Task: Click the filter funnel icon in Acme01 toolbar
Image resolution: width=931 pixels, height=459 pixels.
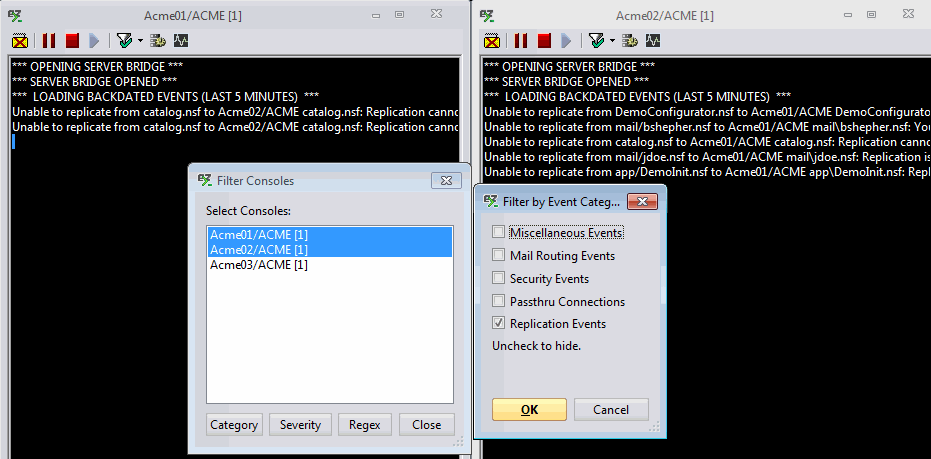Action: 123,41
